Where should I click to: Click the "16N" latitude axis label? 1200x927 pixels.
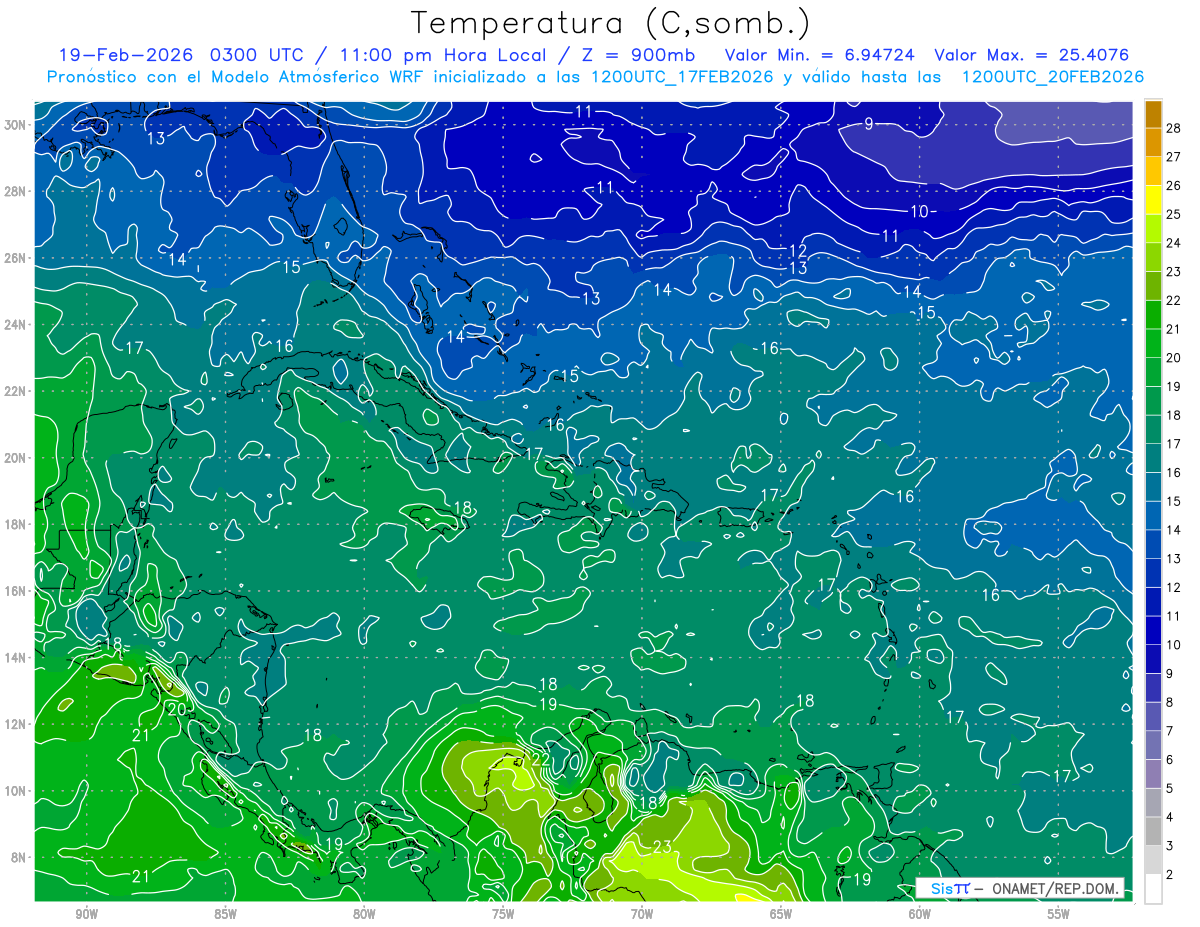click(x=15, y=591)
